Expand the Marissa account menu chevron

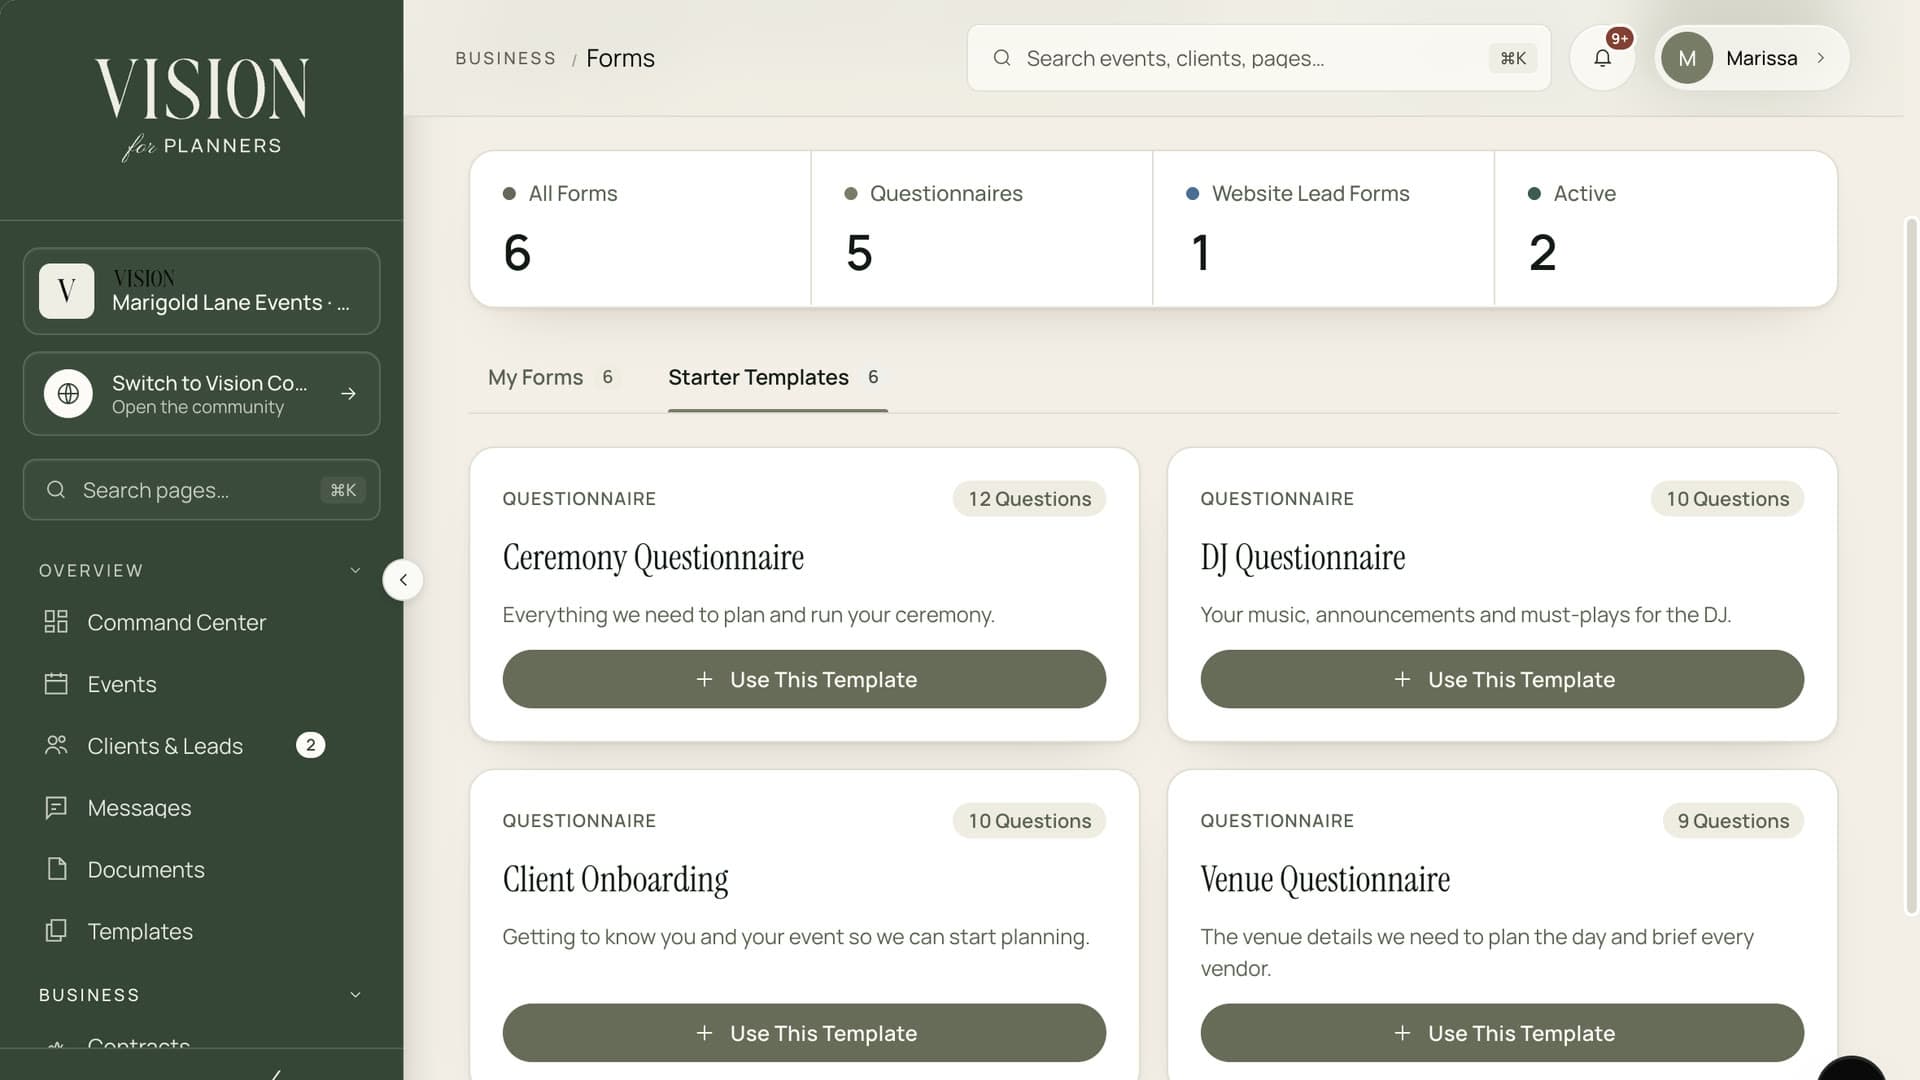[x=1821, y=58]
